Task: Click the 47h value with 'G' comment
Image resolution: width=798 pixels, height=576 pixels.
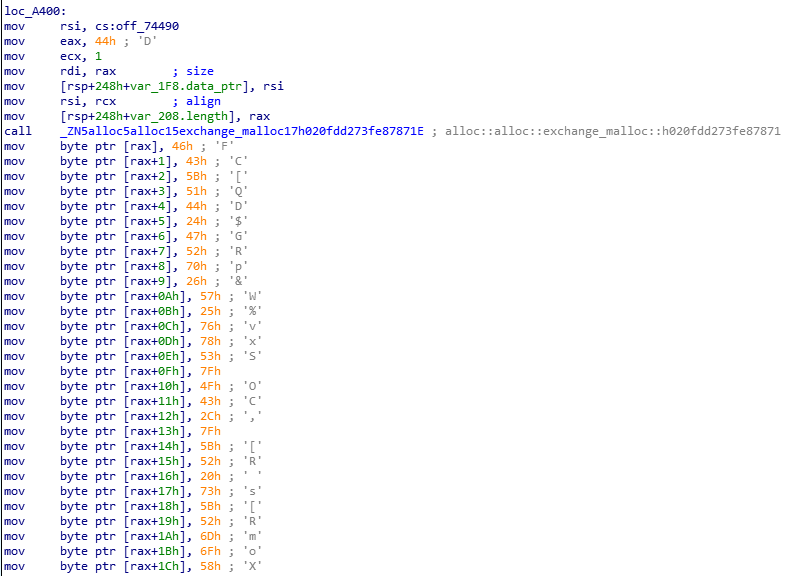Action: click(x=196, y=236)
